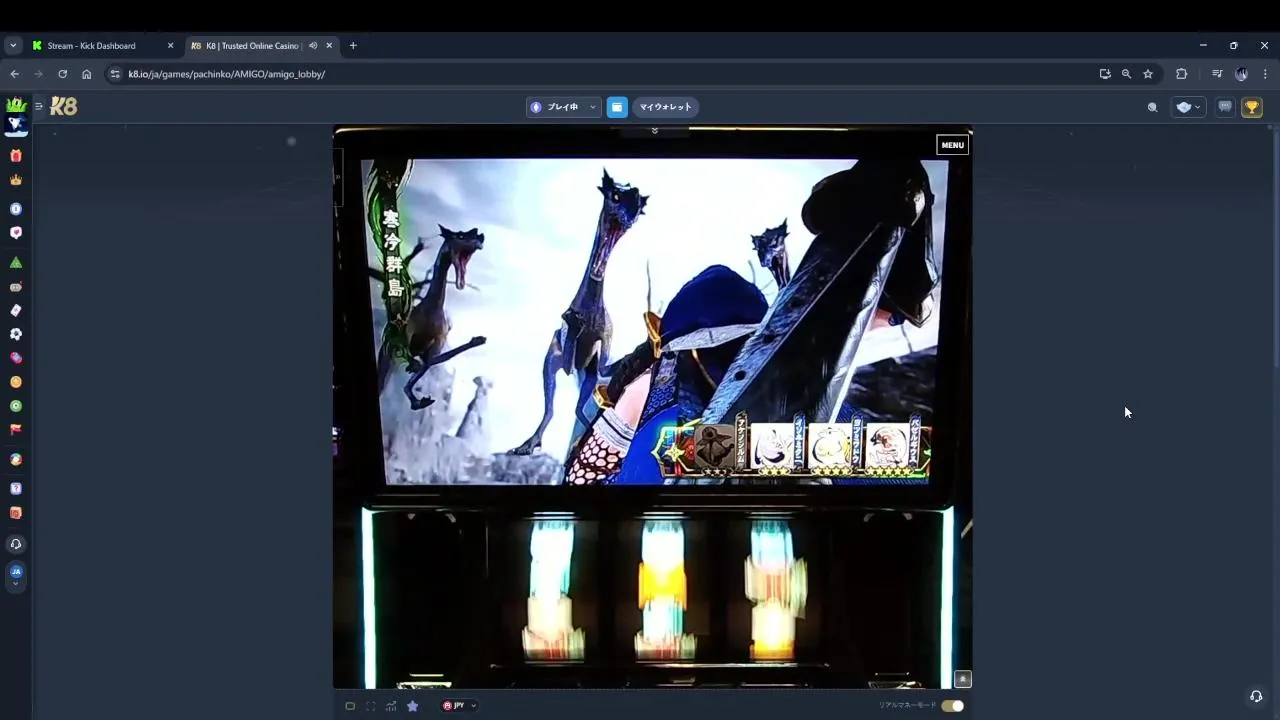Click the game MENU button
The image size is (1280, 720).
tap(952, 145)
